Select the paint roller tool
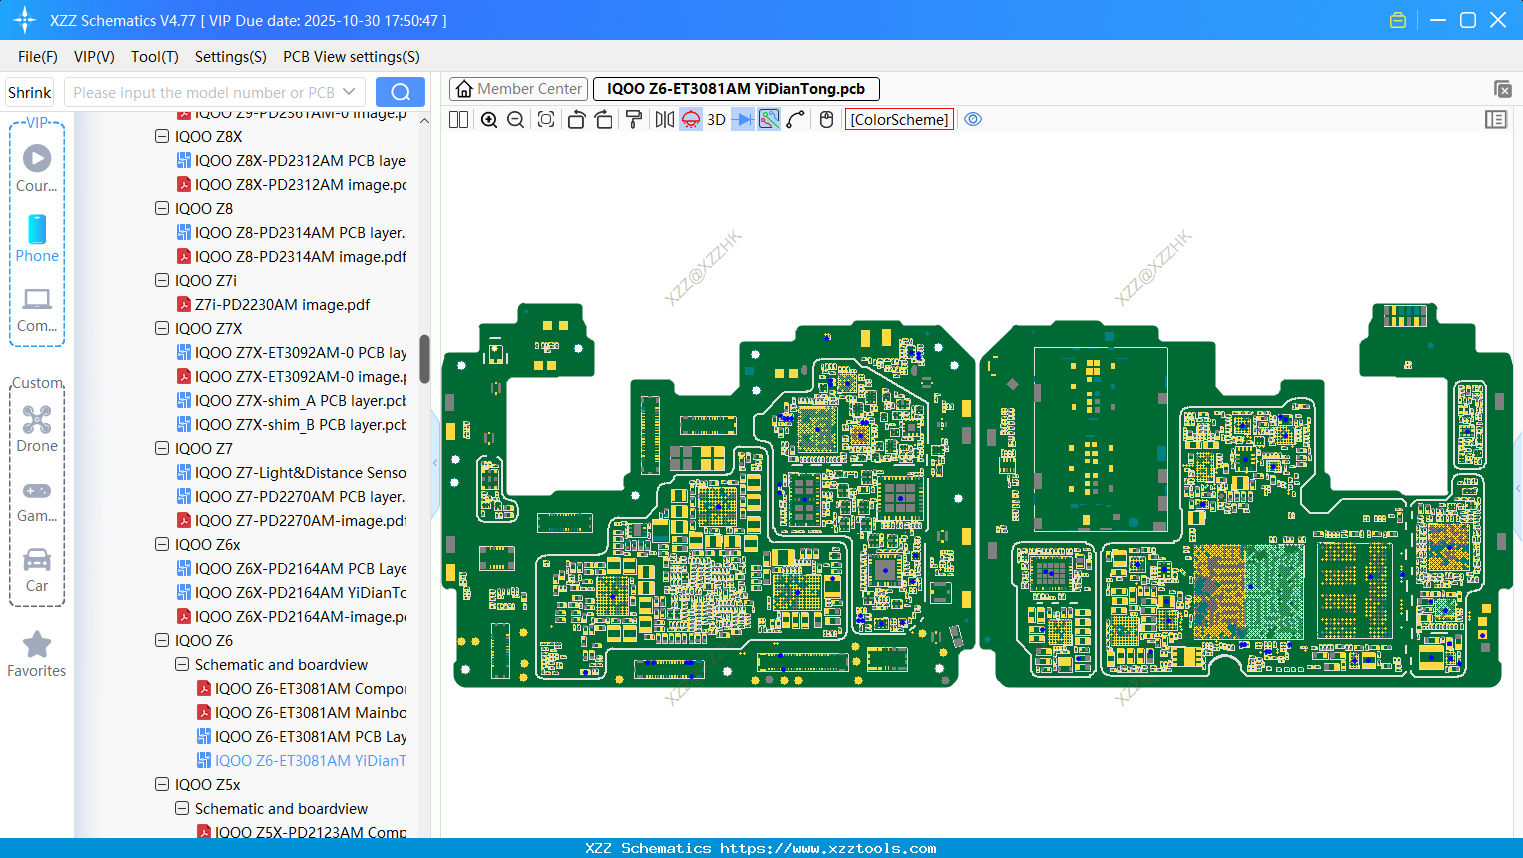This screenshot has width=1523, height=858. 634,120
